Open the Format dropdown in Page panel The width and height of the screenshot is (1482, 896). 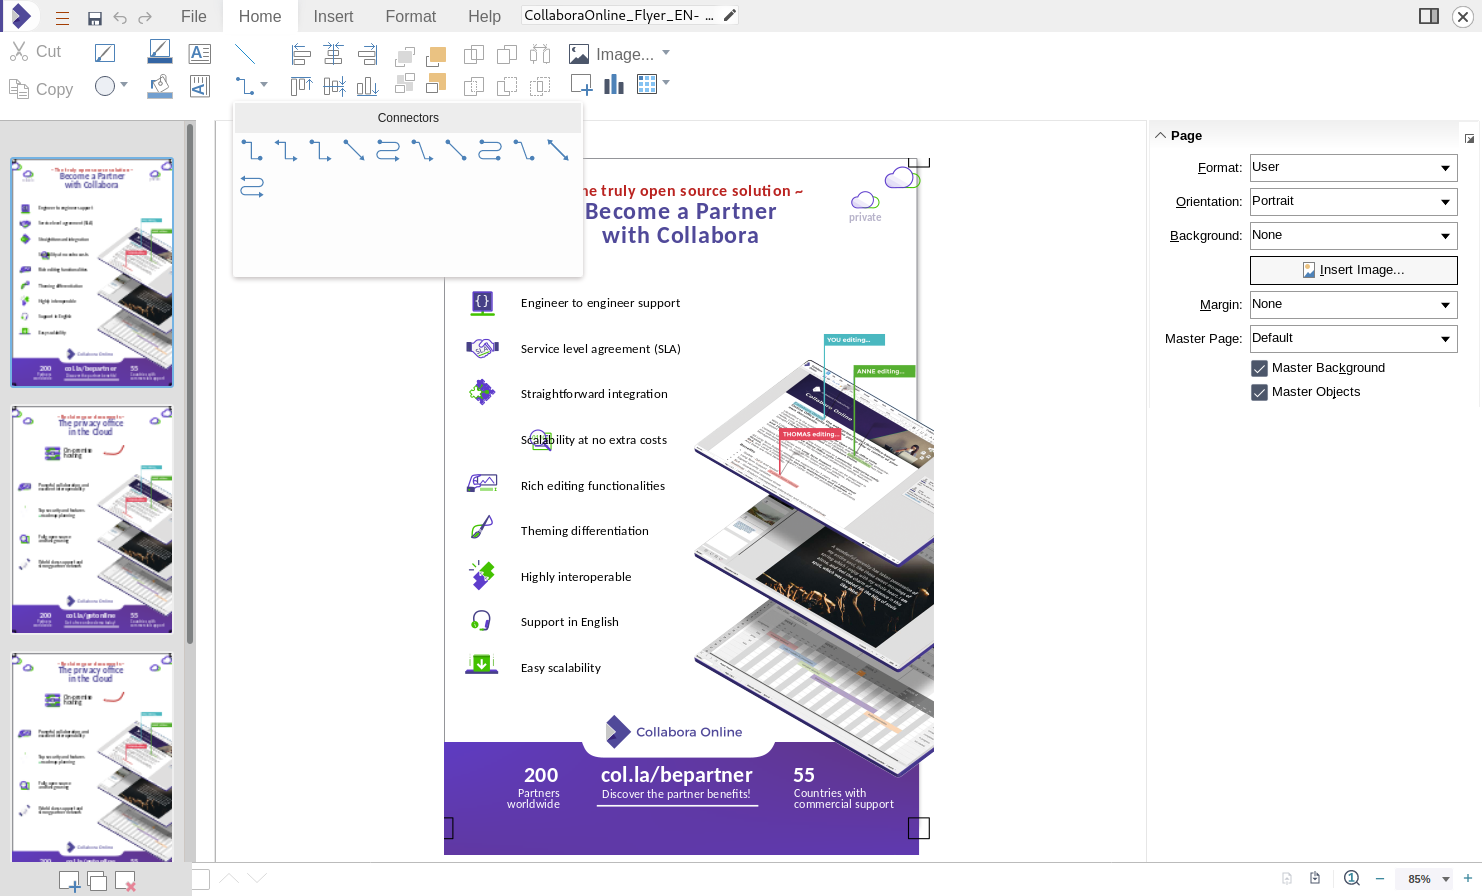click(x=1354, y=168)
